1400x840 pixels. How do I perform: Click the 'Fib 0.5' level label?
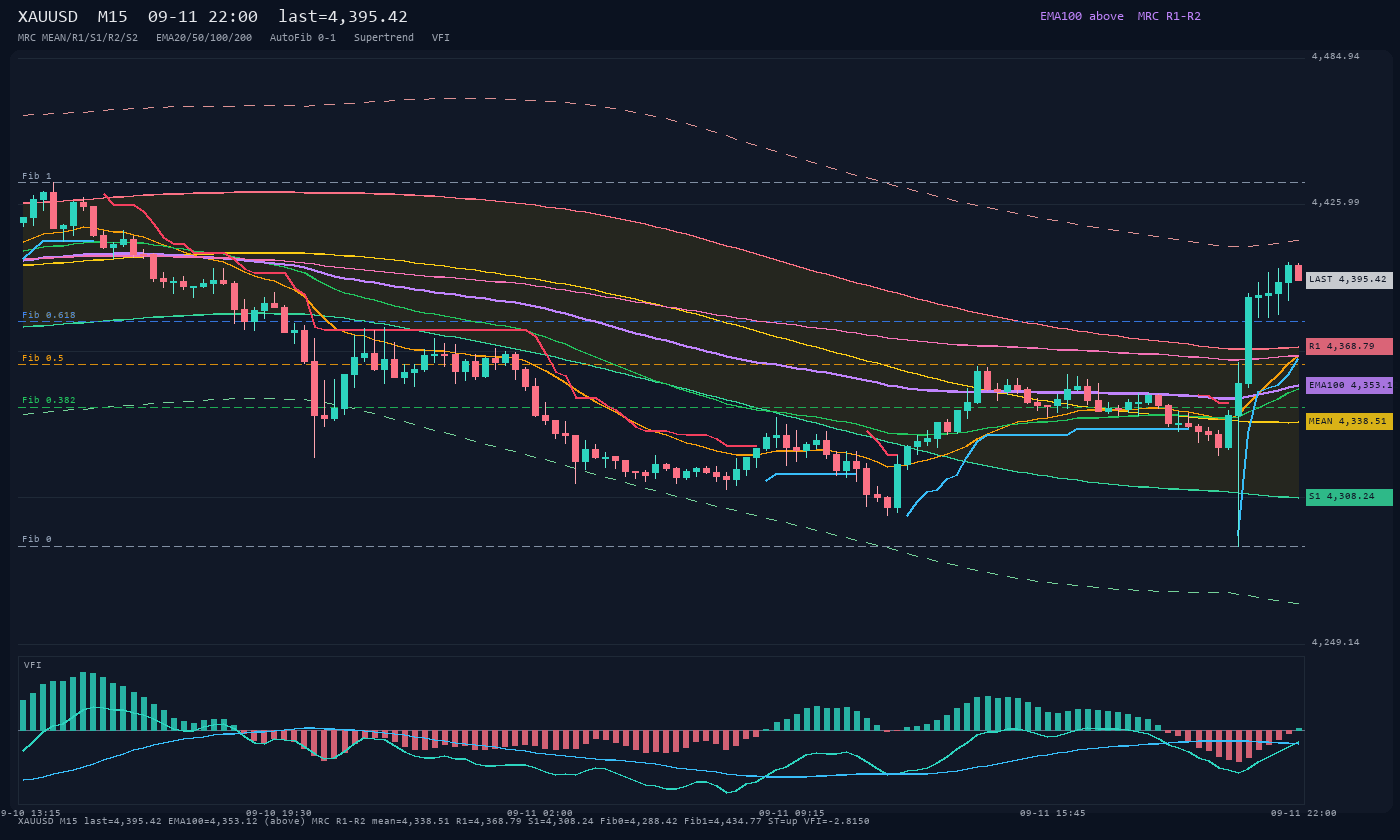click(43, 358)
